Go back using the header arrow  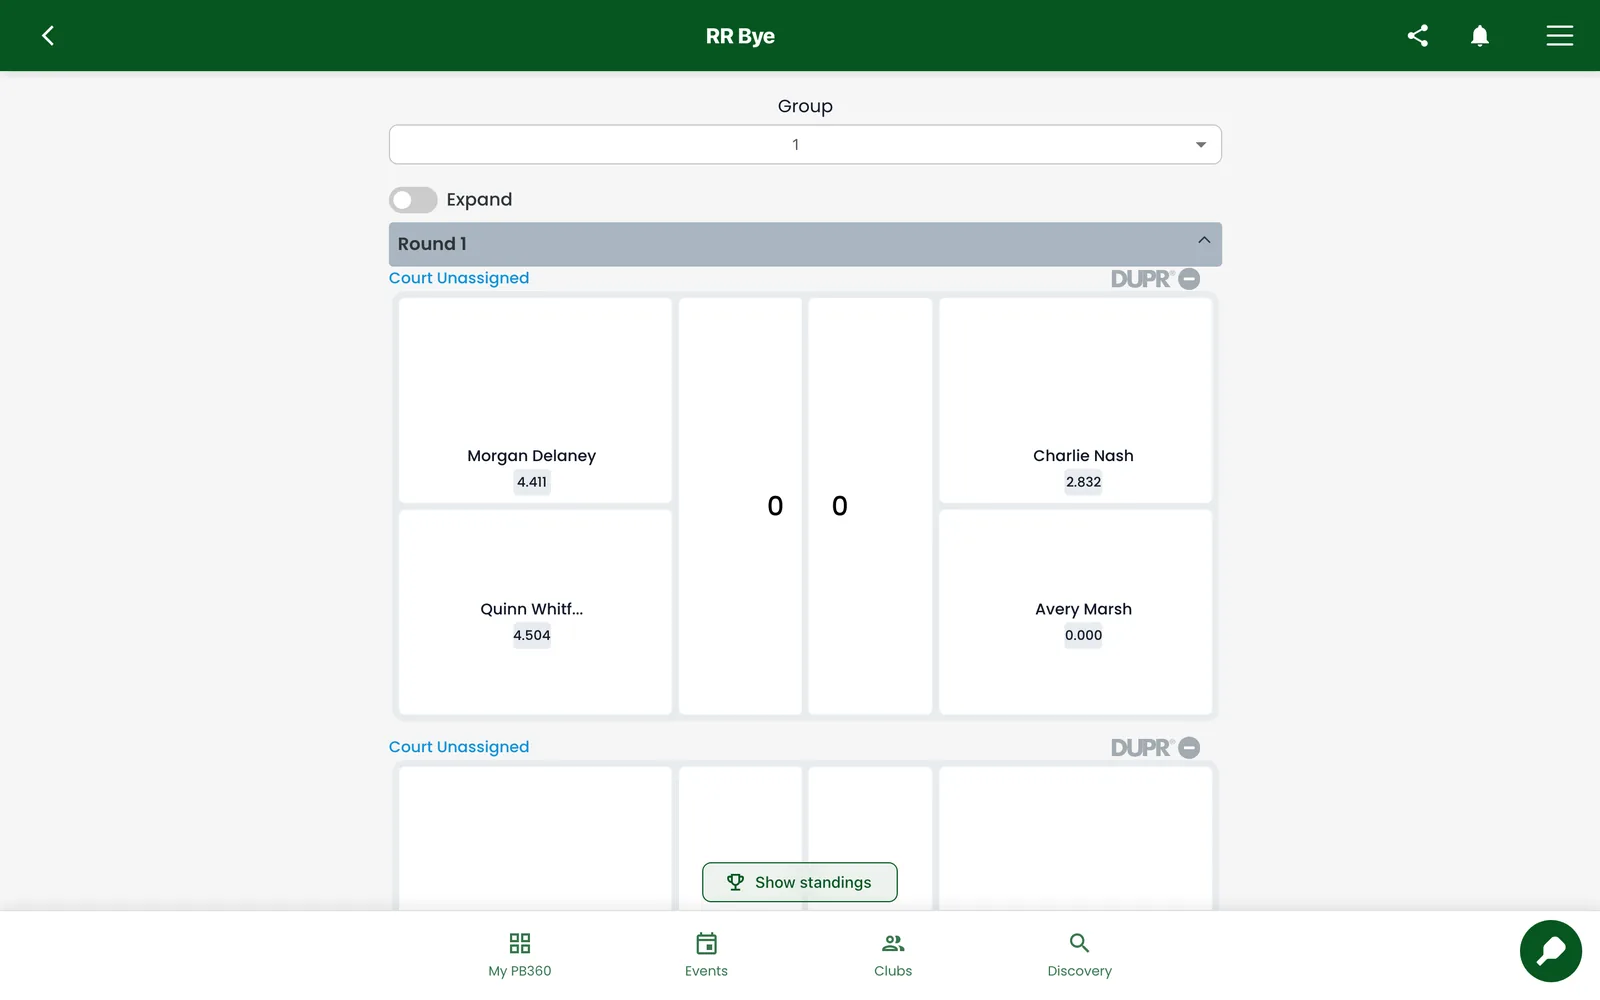48,36
